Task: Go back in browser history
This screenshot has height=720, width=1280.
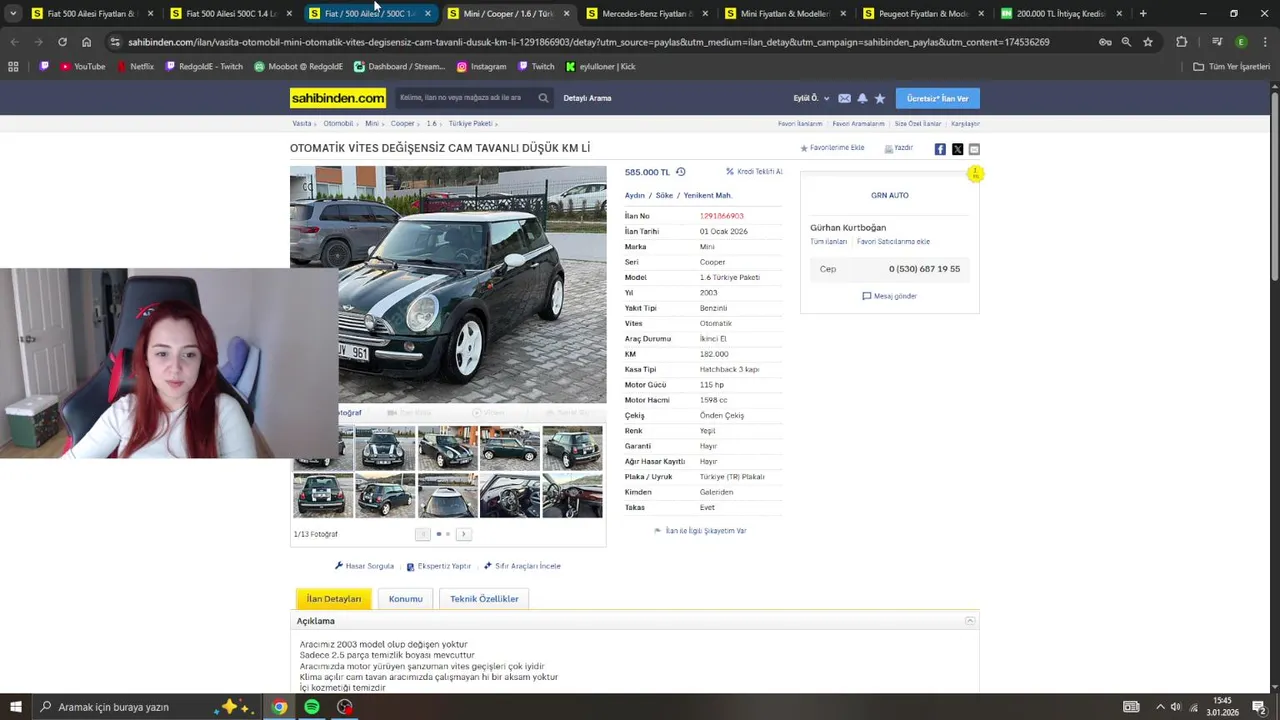Action: click(14, 42)
